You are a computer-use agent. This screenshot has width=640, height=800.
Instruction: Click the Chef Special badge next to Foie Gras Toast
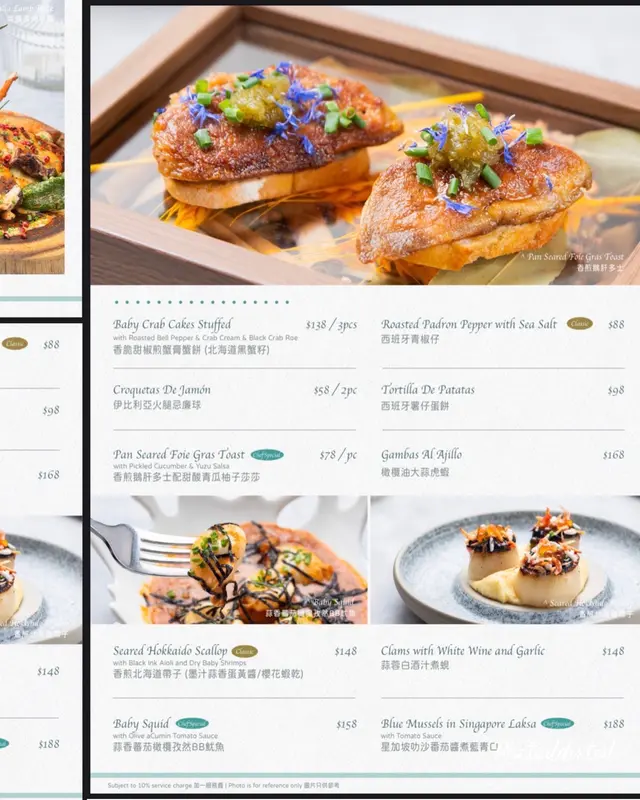267,455
